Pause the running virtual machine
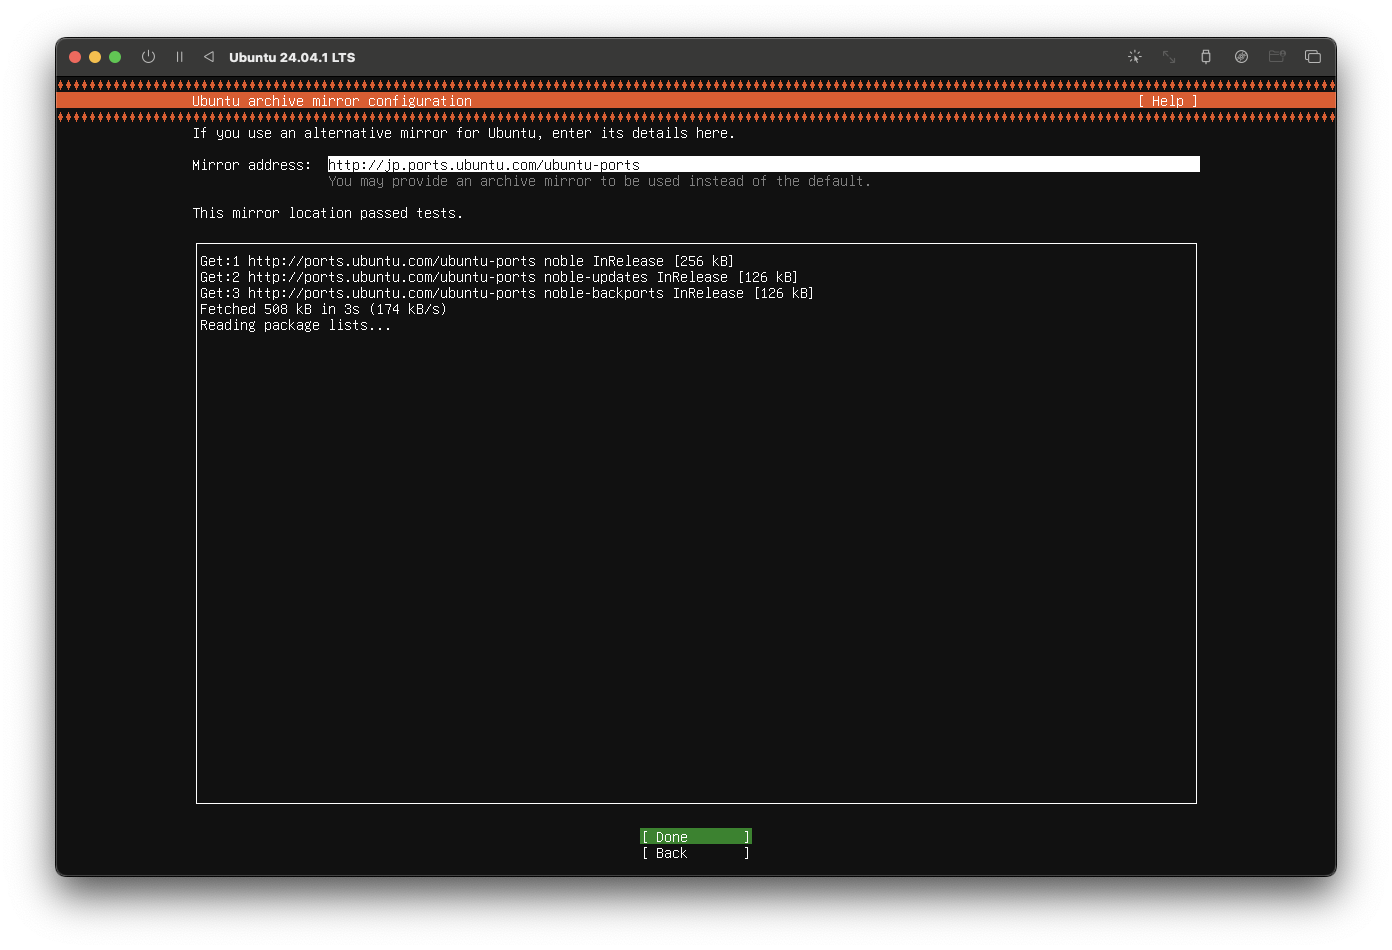The image size is (1392, 950). [x=179, y=57]
